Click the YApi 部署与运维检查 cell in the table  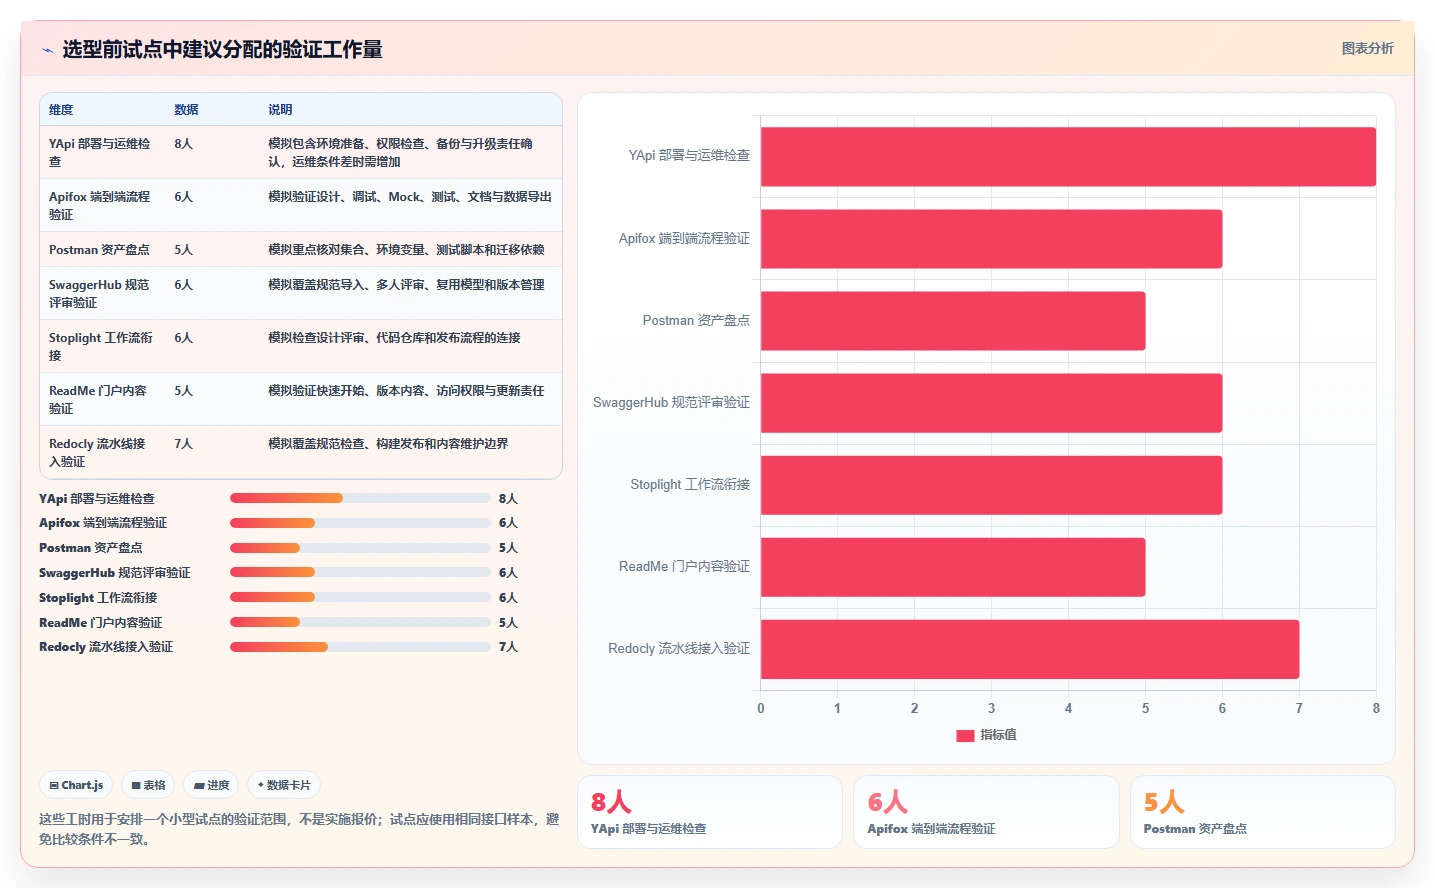tap(100, 152)
